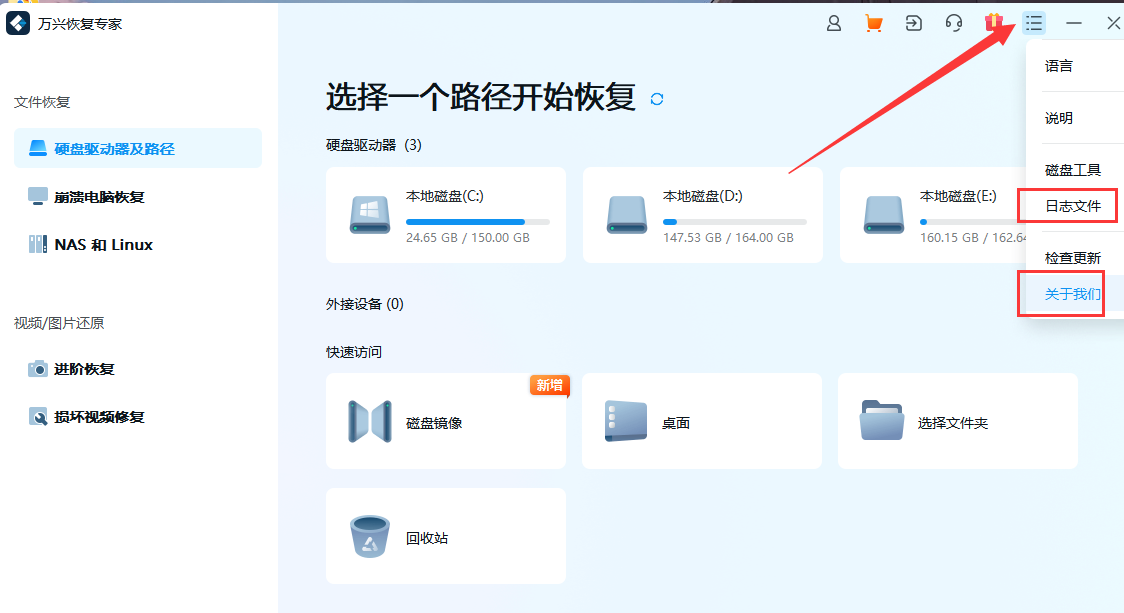Click the 选择文件夹 label
Viewport: 1124px width, 613px height.
(953, 423)
